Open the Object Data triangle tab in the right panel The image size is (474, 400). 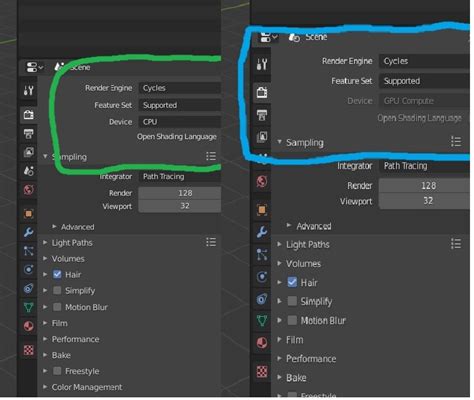click(262, 321)
